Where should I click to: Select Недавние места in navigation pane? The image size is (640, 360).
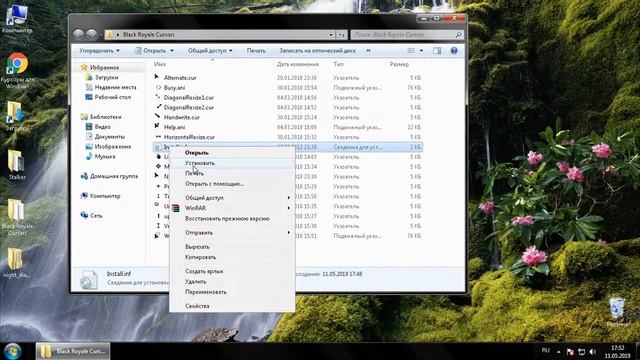click(116, 87)
